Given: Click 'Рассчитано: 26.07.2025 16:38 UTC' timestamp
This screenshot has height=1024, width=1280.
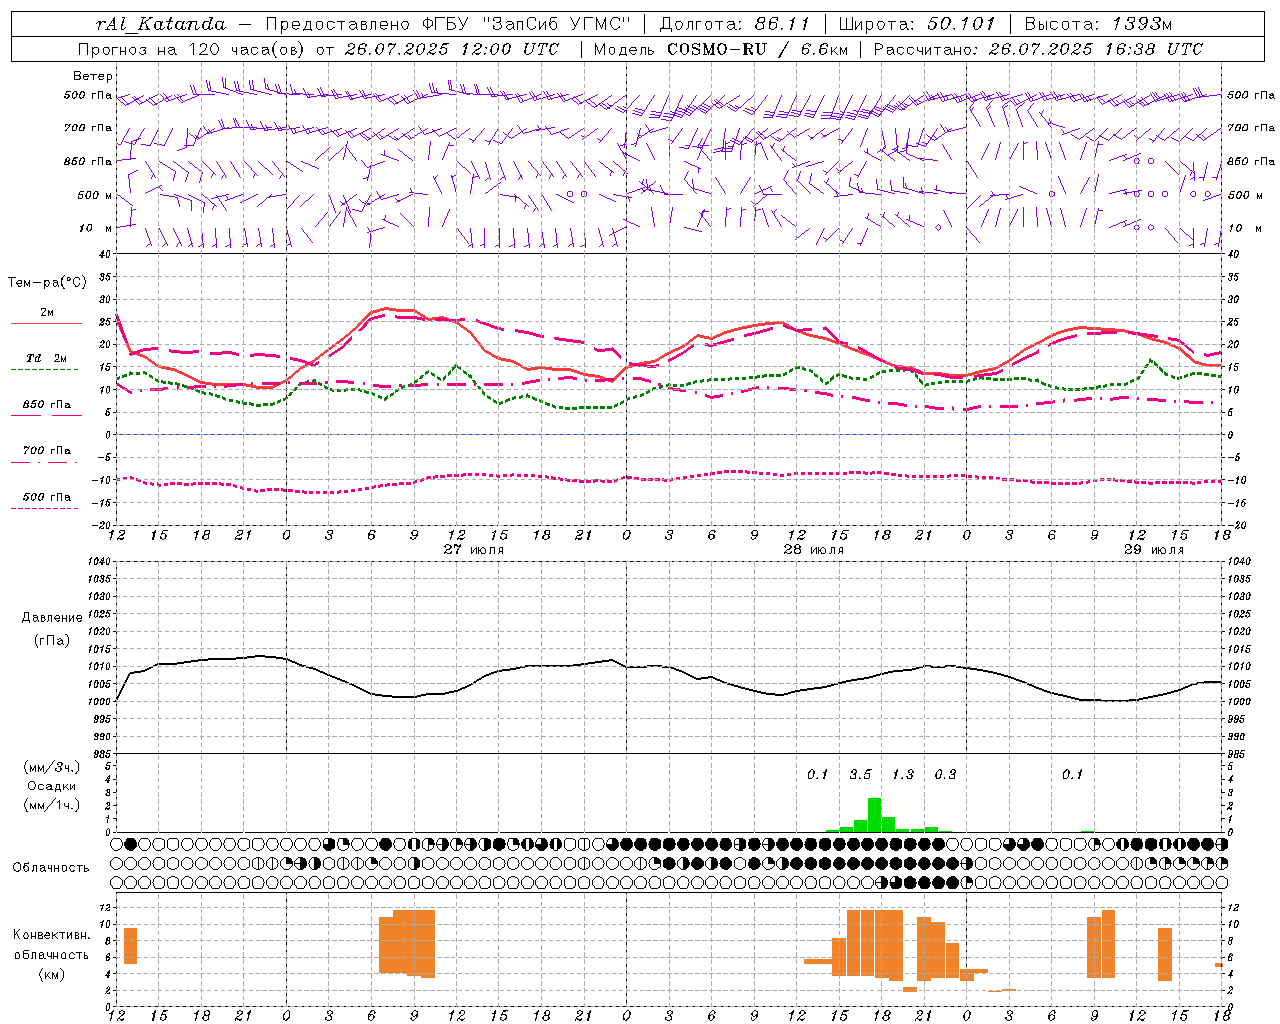Looking at the screenshot, I should 1038,49.
